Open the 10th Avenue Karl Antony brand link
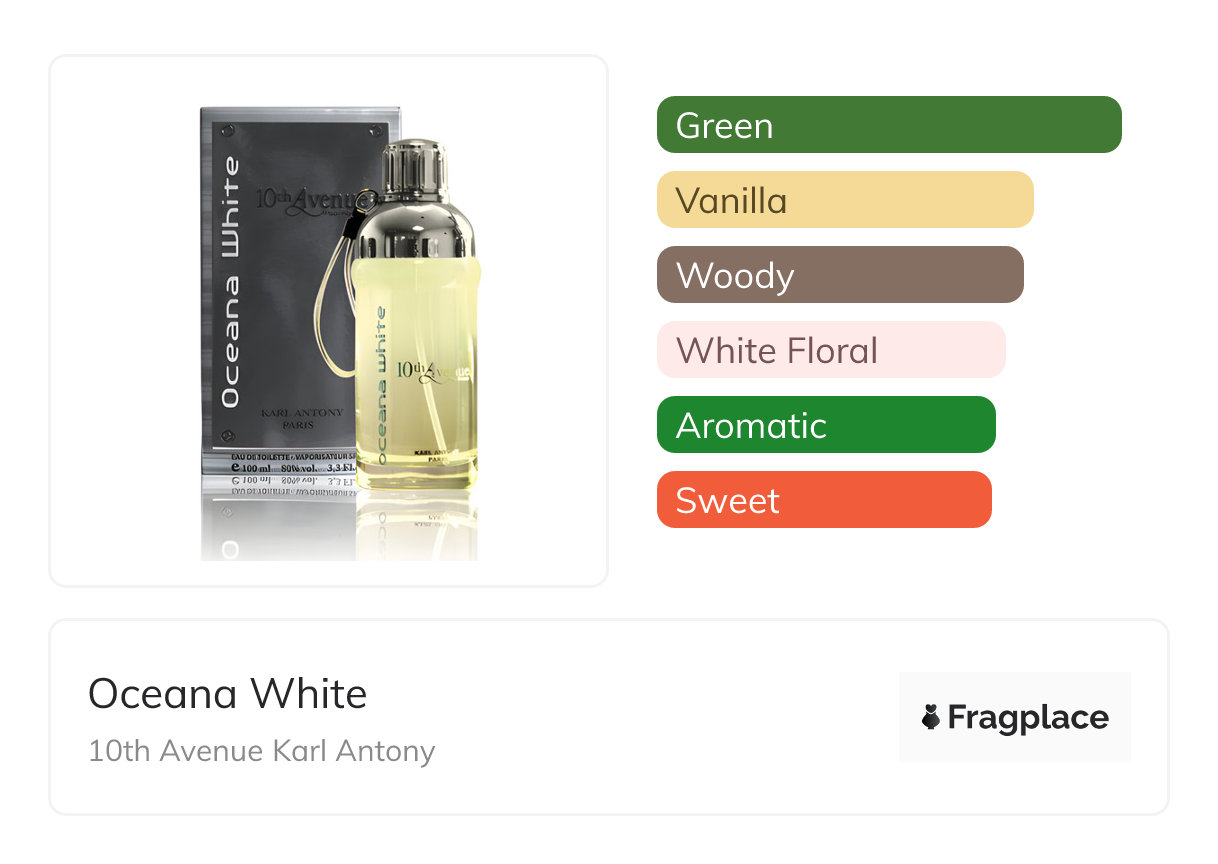 pyautogui.click(x=262, y=751)
